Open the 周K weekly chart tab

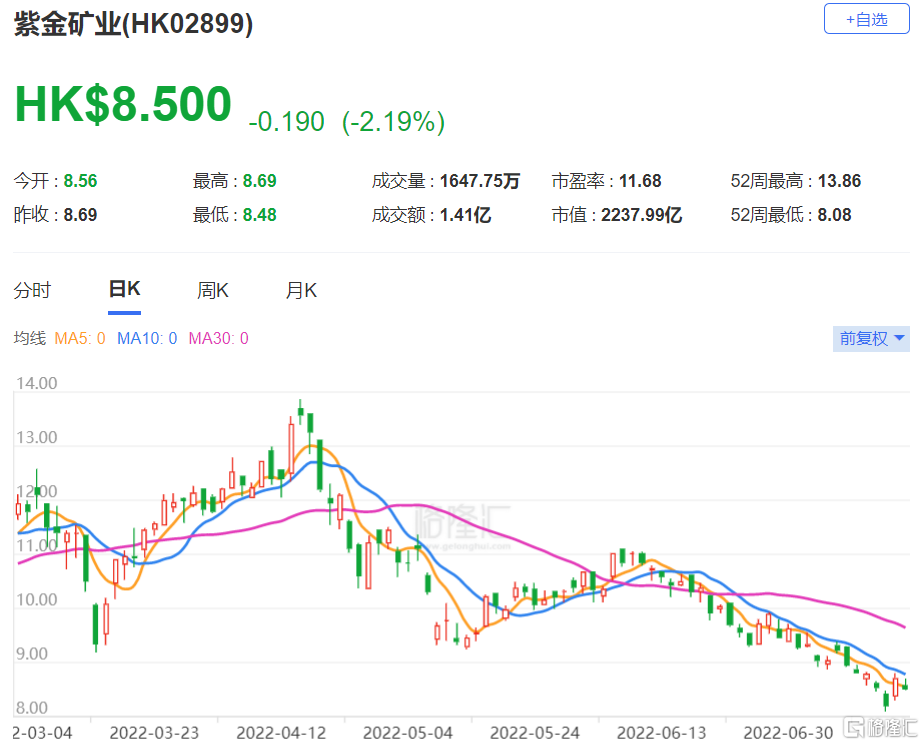[x=213, y=291]
